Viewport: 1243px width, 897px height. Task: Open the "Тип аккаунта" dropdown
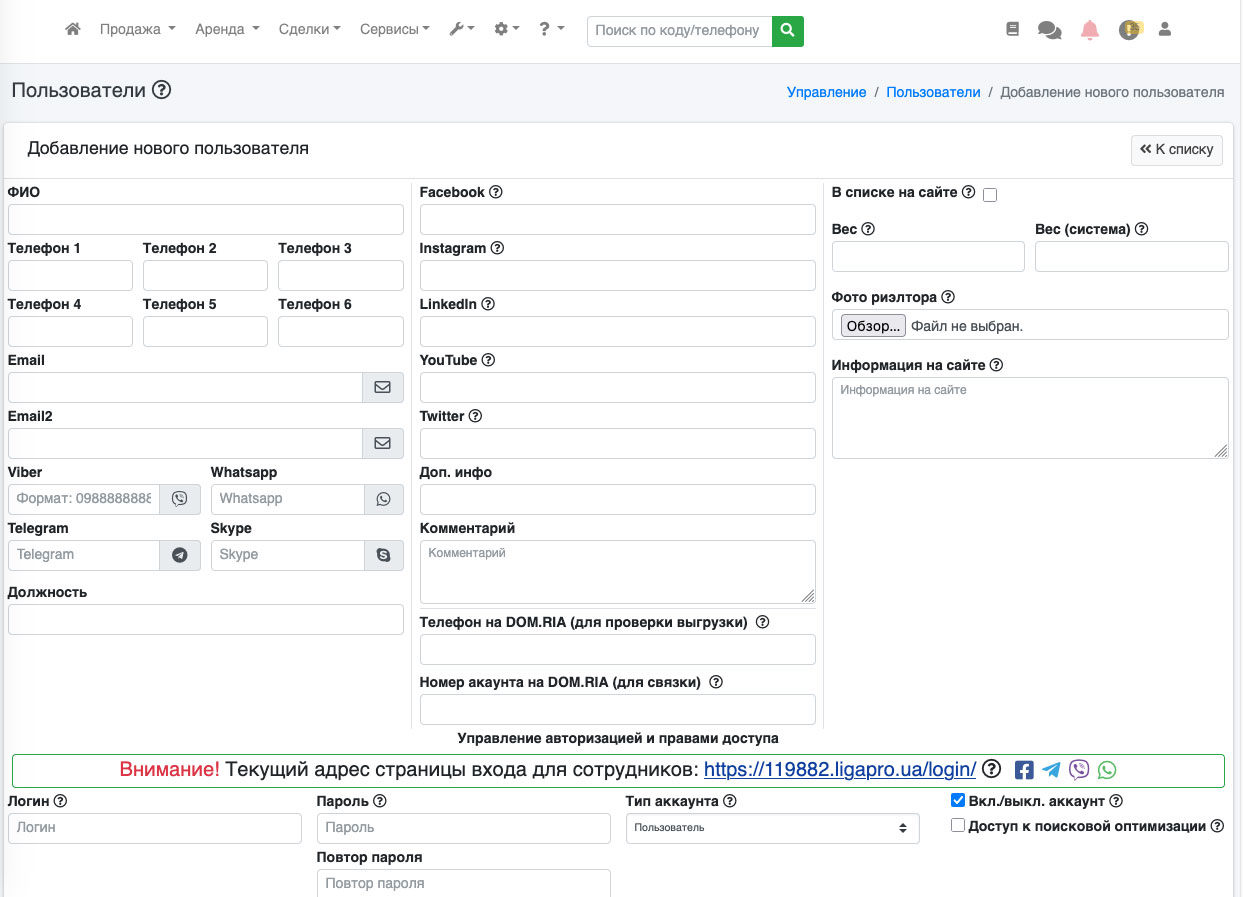click(772, 828)
